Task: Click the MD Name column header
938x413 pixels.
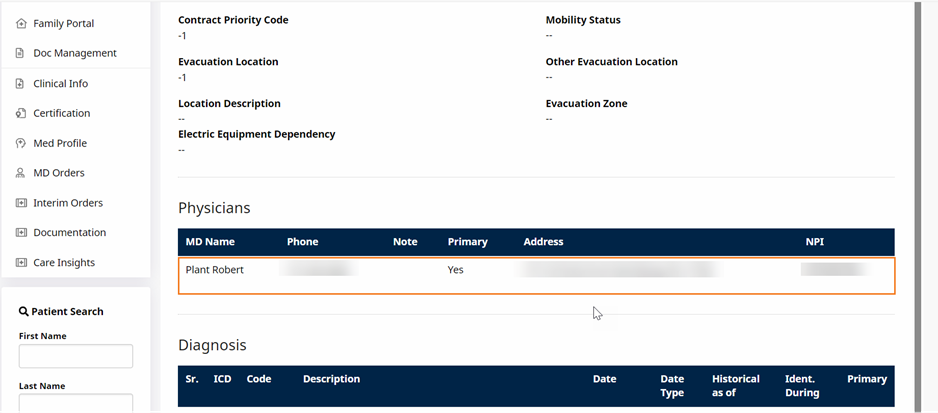Action: tap(210, 242)
